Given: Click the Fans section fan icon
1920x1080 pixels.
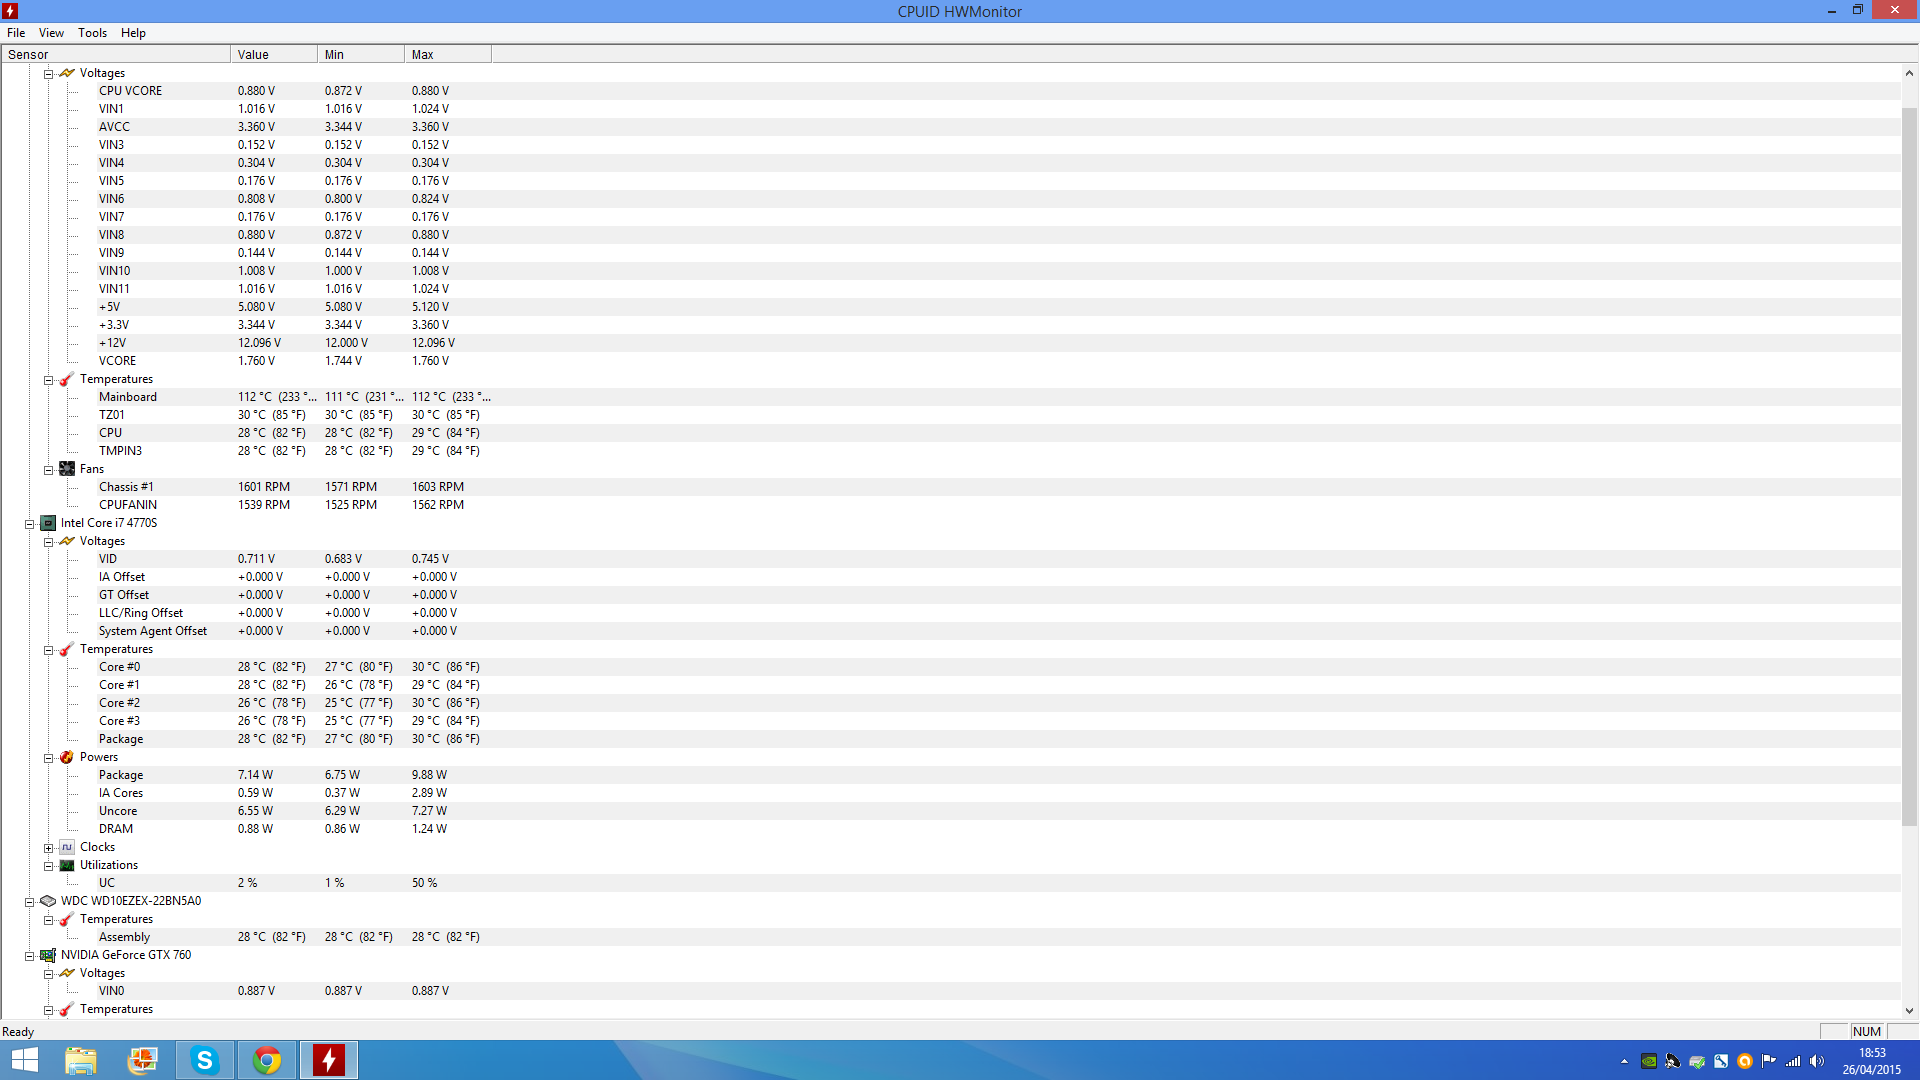Looking at the screenshot, I should [67, 469].
